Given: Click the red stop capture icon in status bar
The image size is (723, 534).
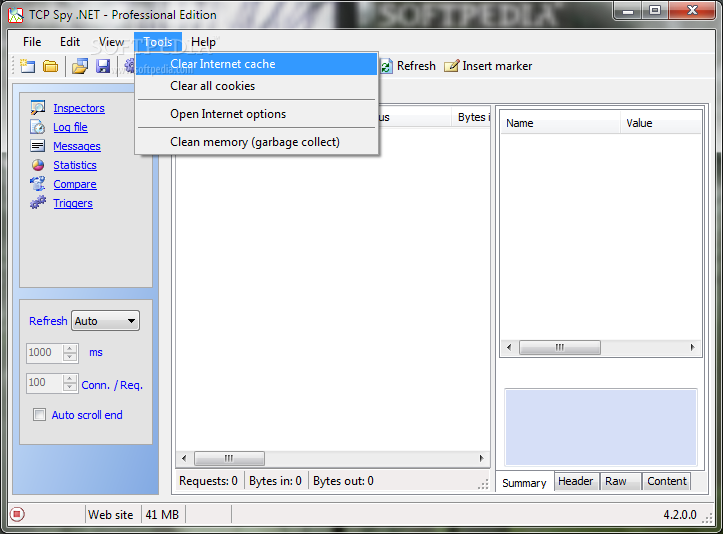Looking at the screenshot, I should pos(17,514).
